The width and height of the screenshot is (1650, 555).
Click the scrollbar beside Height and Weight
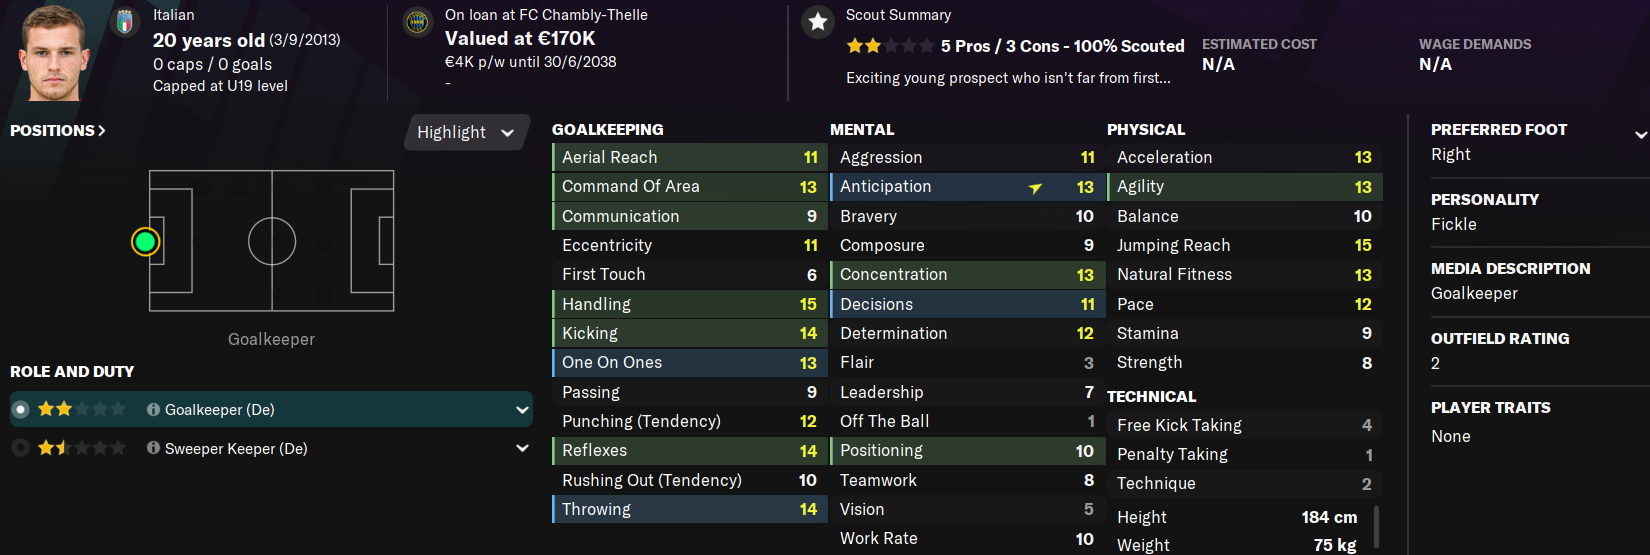(x=1377, y=527)
